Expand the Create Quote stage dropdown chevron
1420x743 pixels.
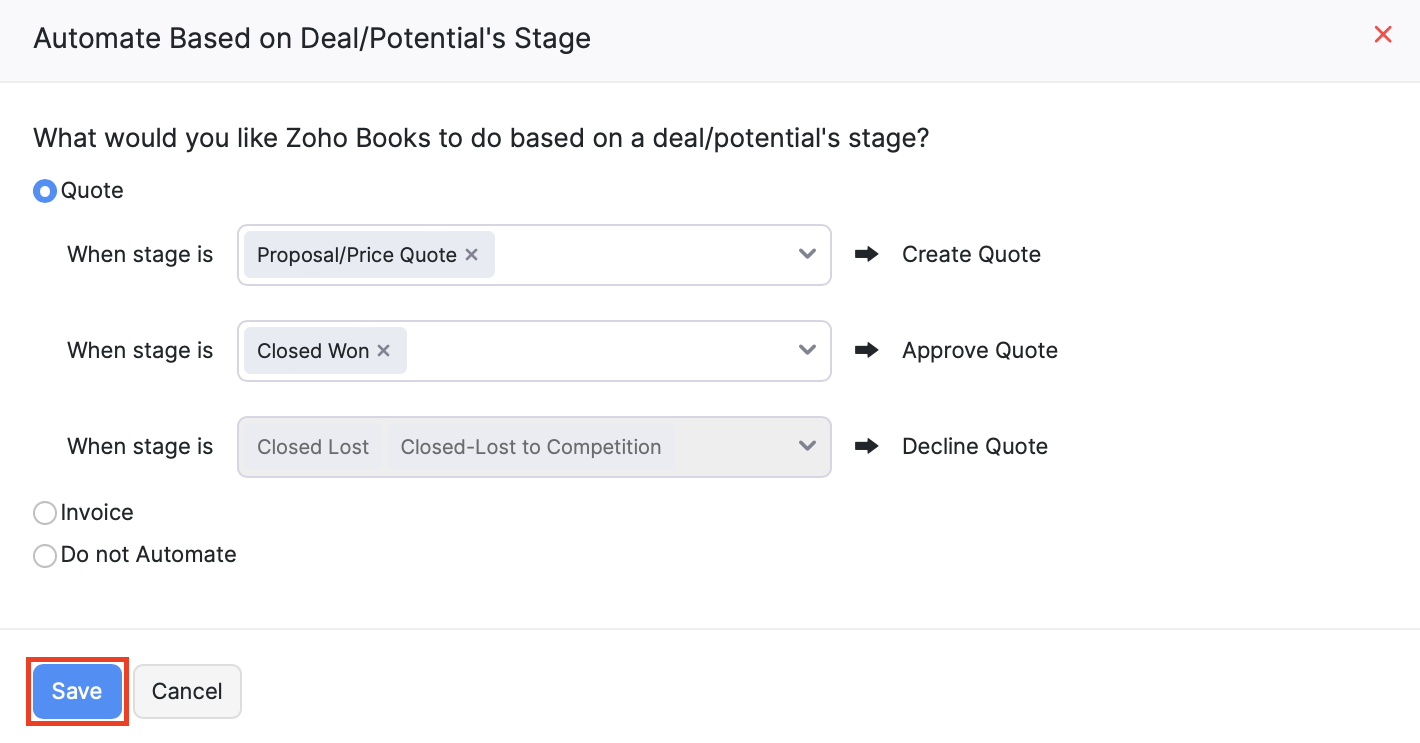pyautogui.click(x=808, y=255)
